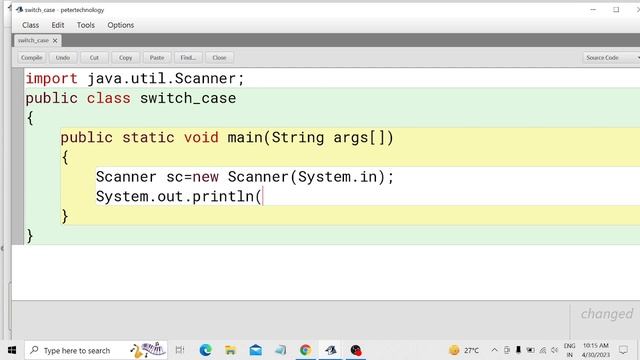
Task: Click the Type here to search box
Action: (96, 350)
